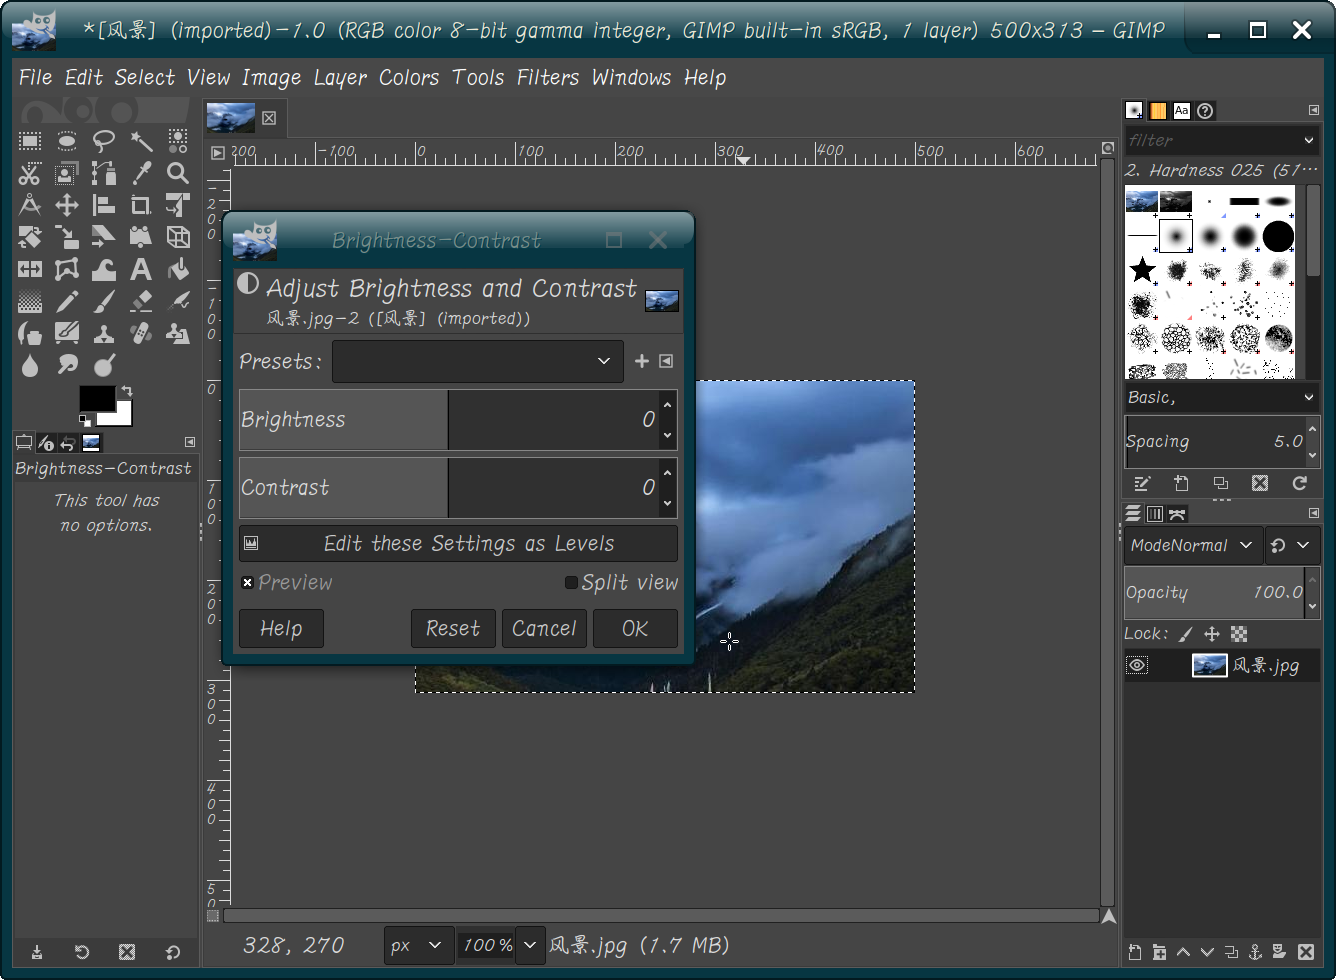Select the Rectangle Select tool

tap(29, 141)
